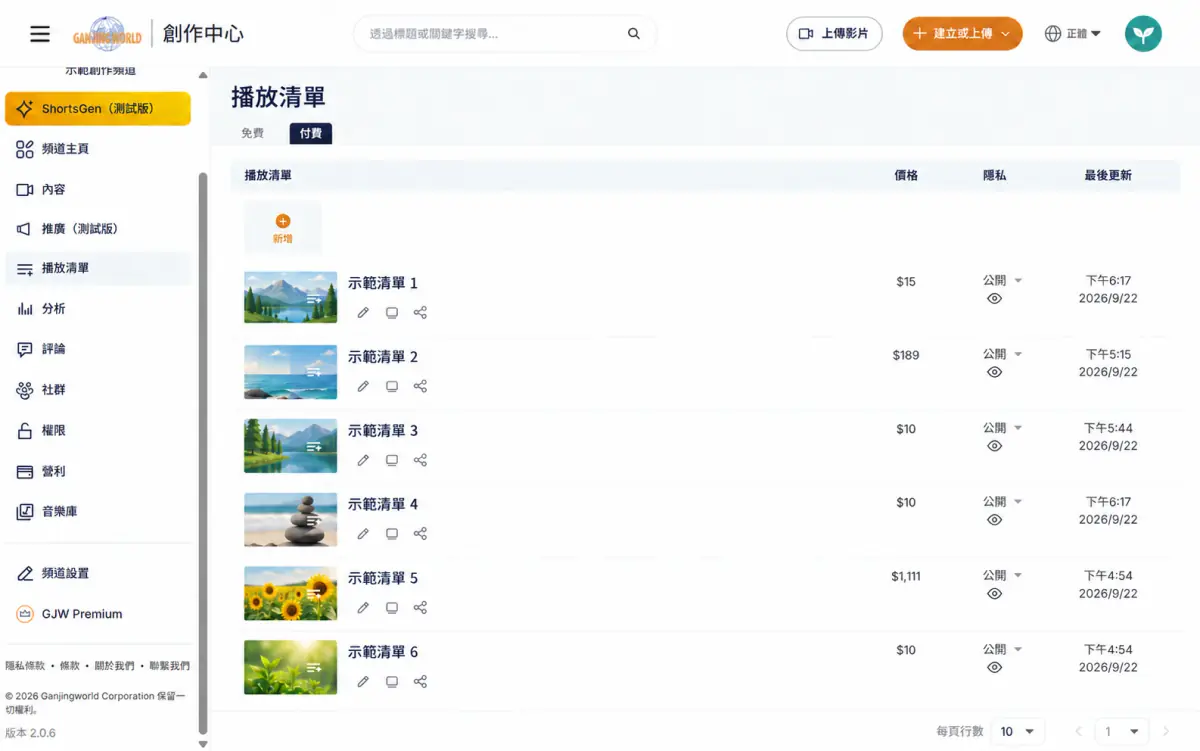Viewport: 1200px width, 751px height.
Task: Click the Gan Jing World logo
Action: click(x=107, y=34)
